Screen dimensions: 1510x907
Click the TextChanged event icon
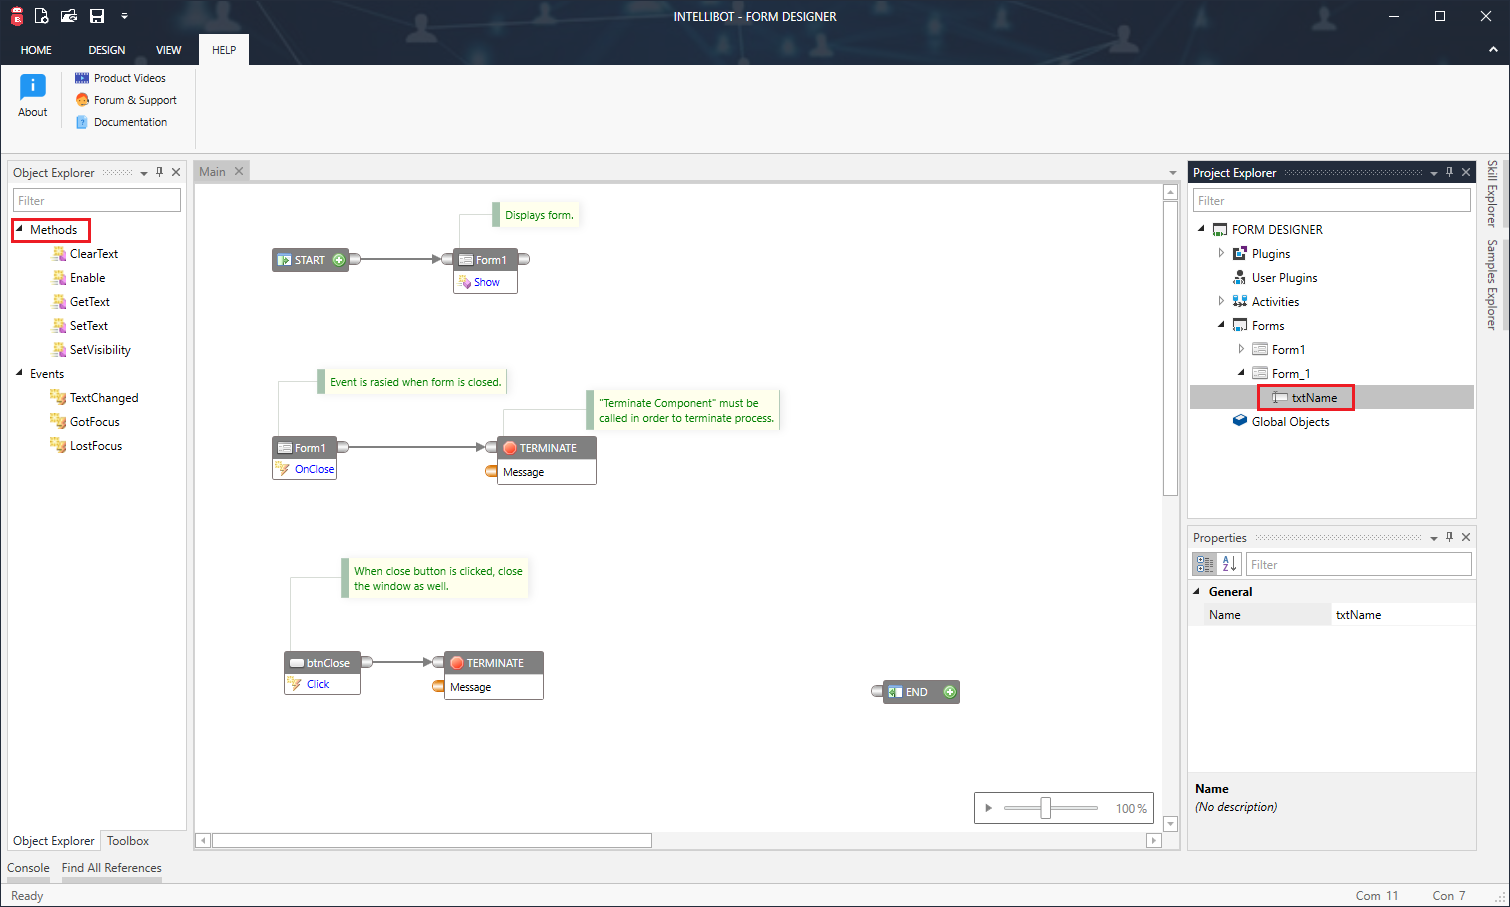tap(57, 397)
